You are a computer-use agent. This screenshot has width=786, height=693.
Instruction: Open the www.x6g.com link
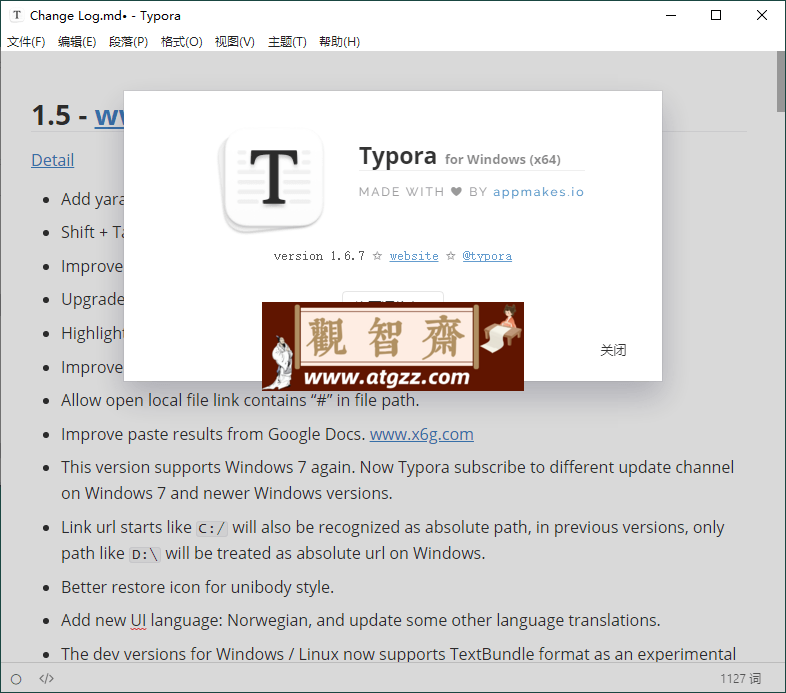click(422, 434)
